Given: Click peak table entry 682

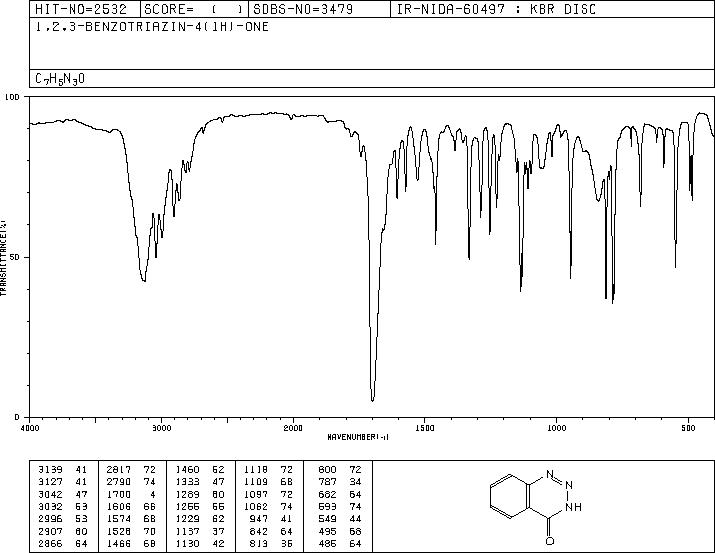Looking at the screenshot, I should 327,495.
